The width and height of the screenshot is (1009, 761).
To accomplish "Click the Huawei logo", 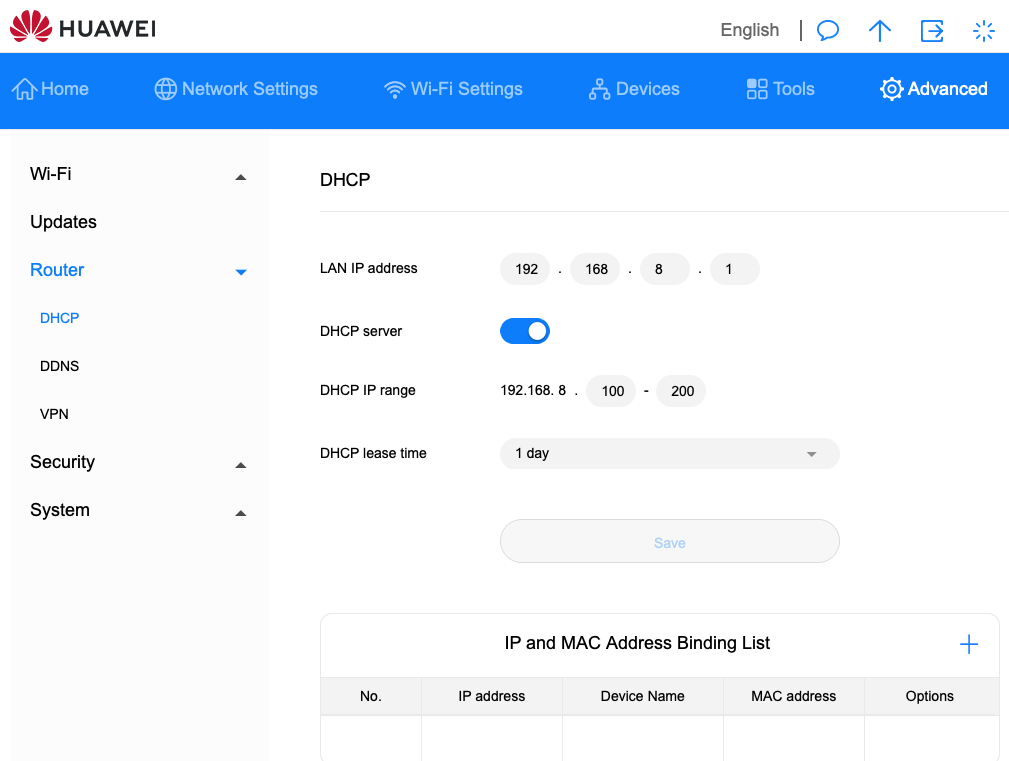I will [x=83, y=26].
